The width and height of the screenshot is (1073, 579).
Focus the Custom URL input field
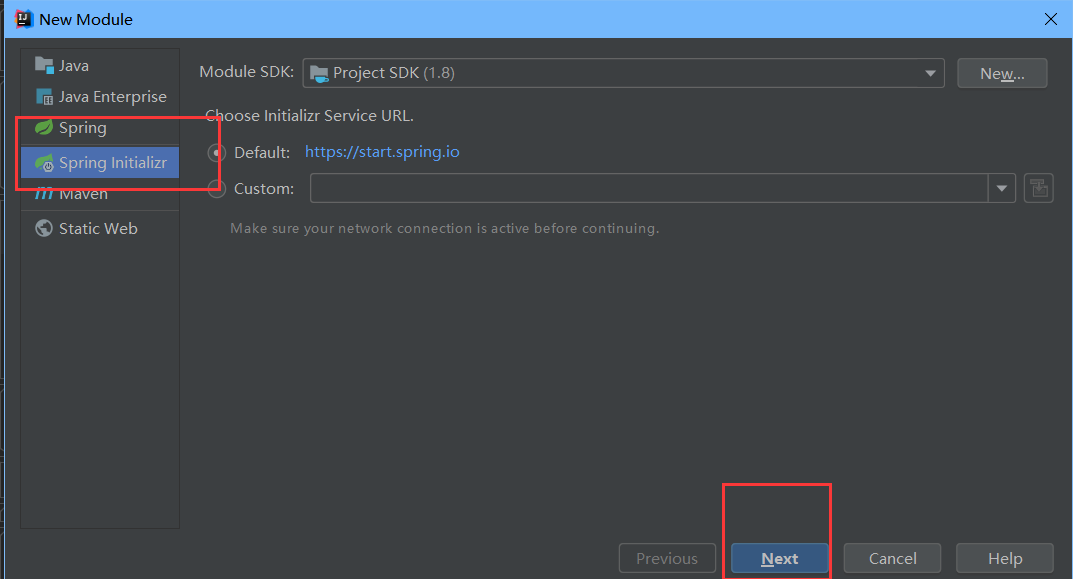[x=649, y=188]
